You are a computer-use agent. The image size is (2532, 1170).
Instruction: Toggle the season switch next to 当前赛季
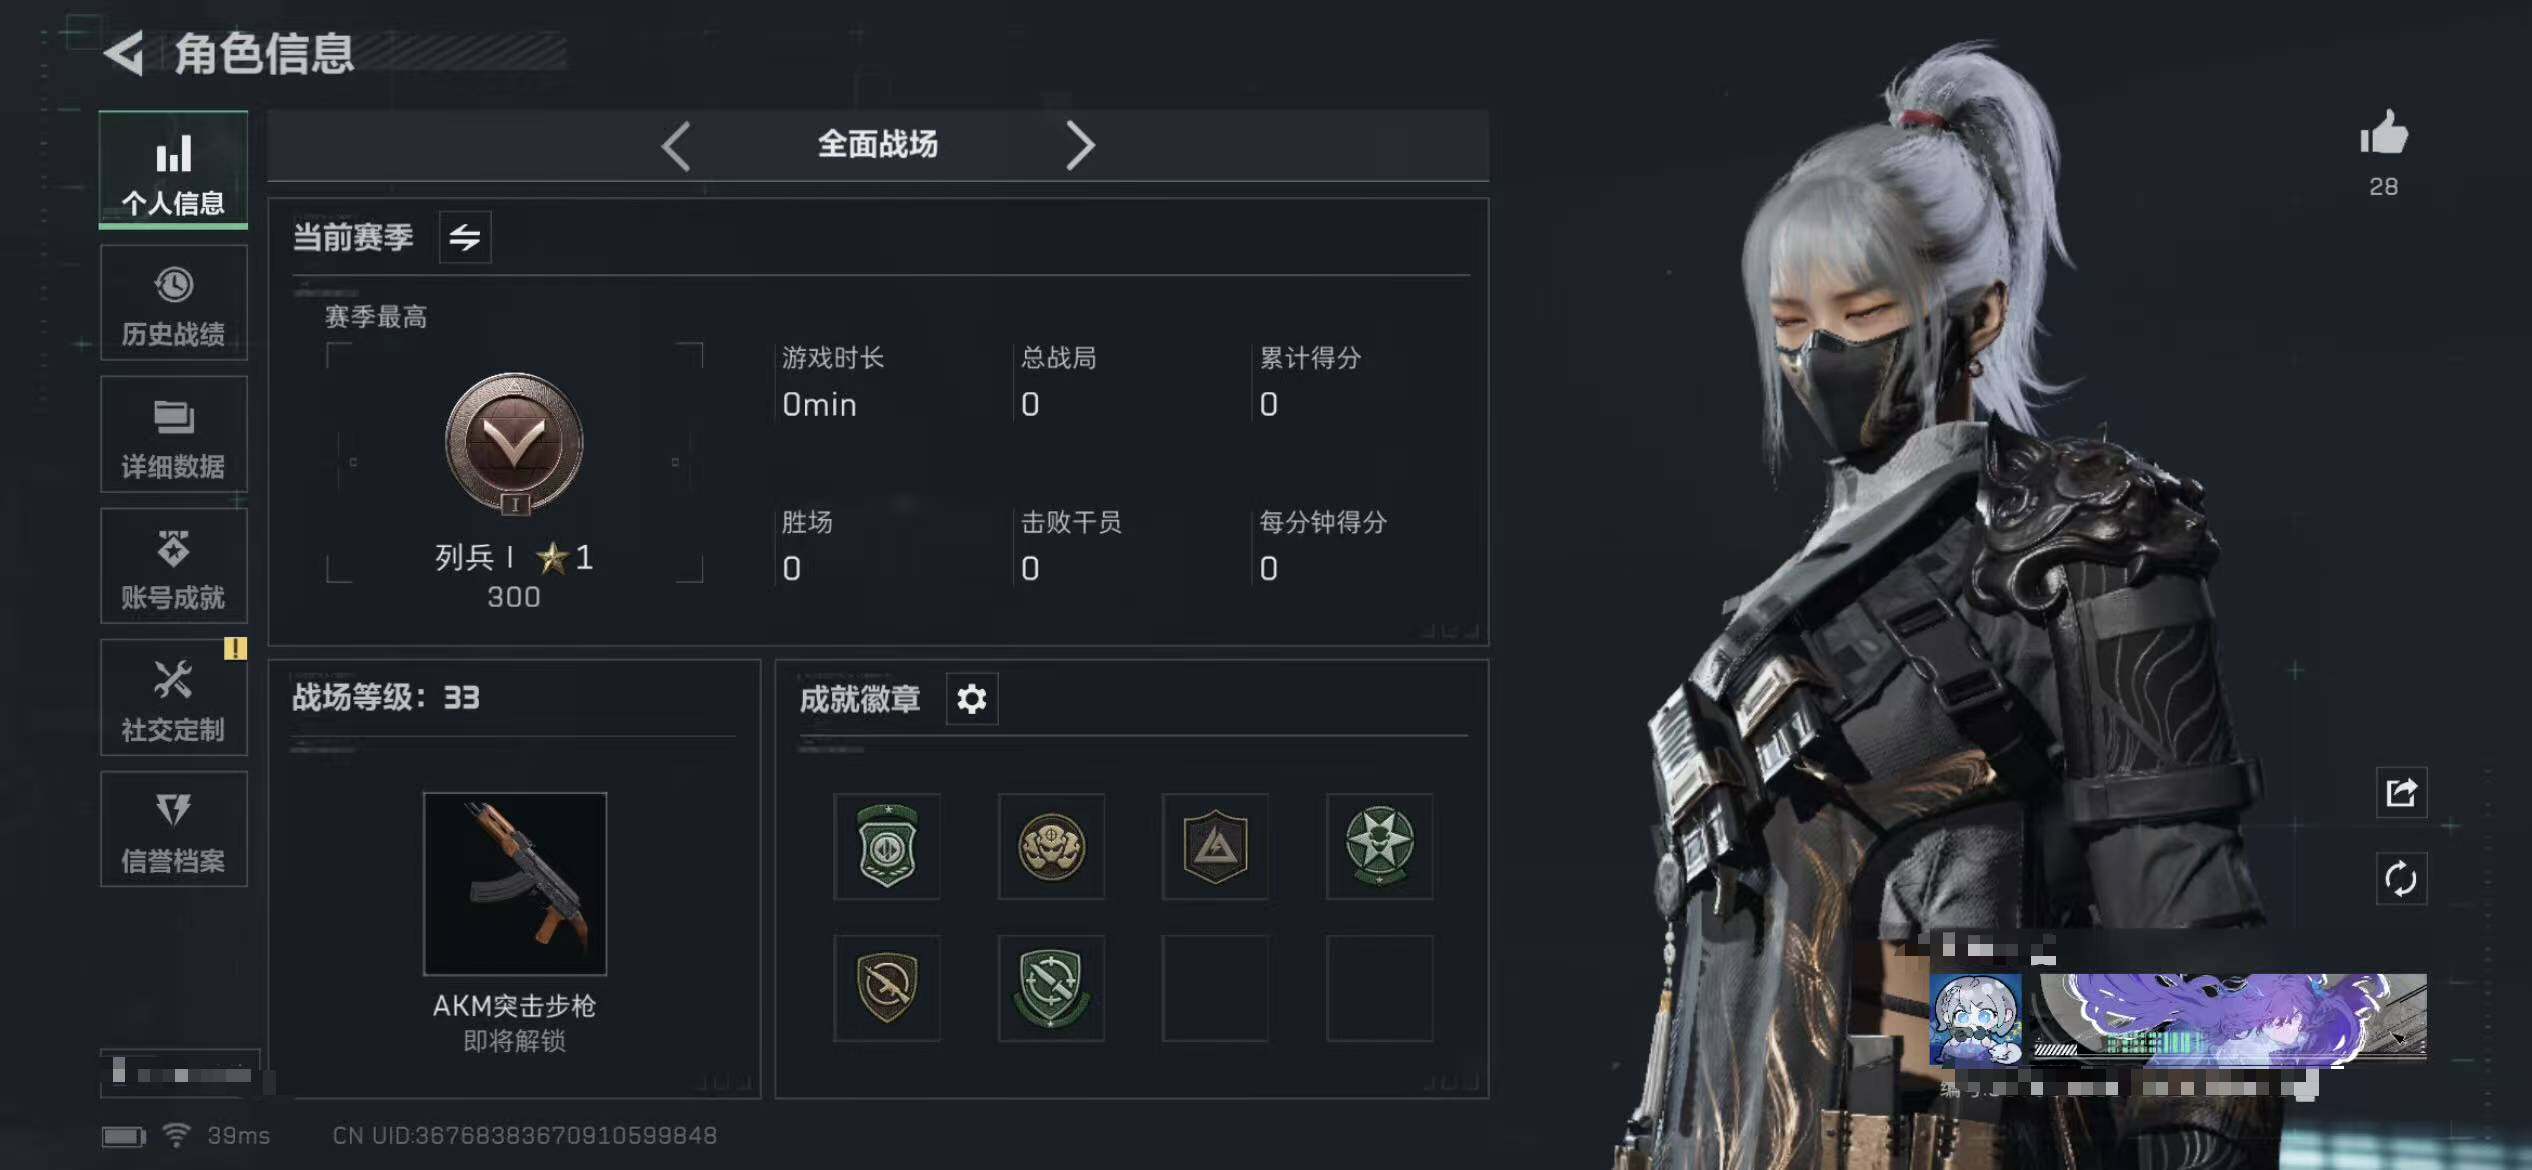465,237
